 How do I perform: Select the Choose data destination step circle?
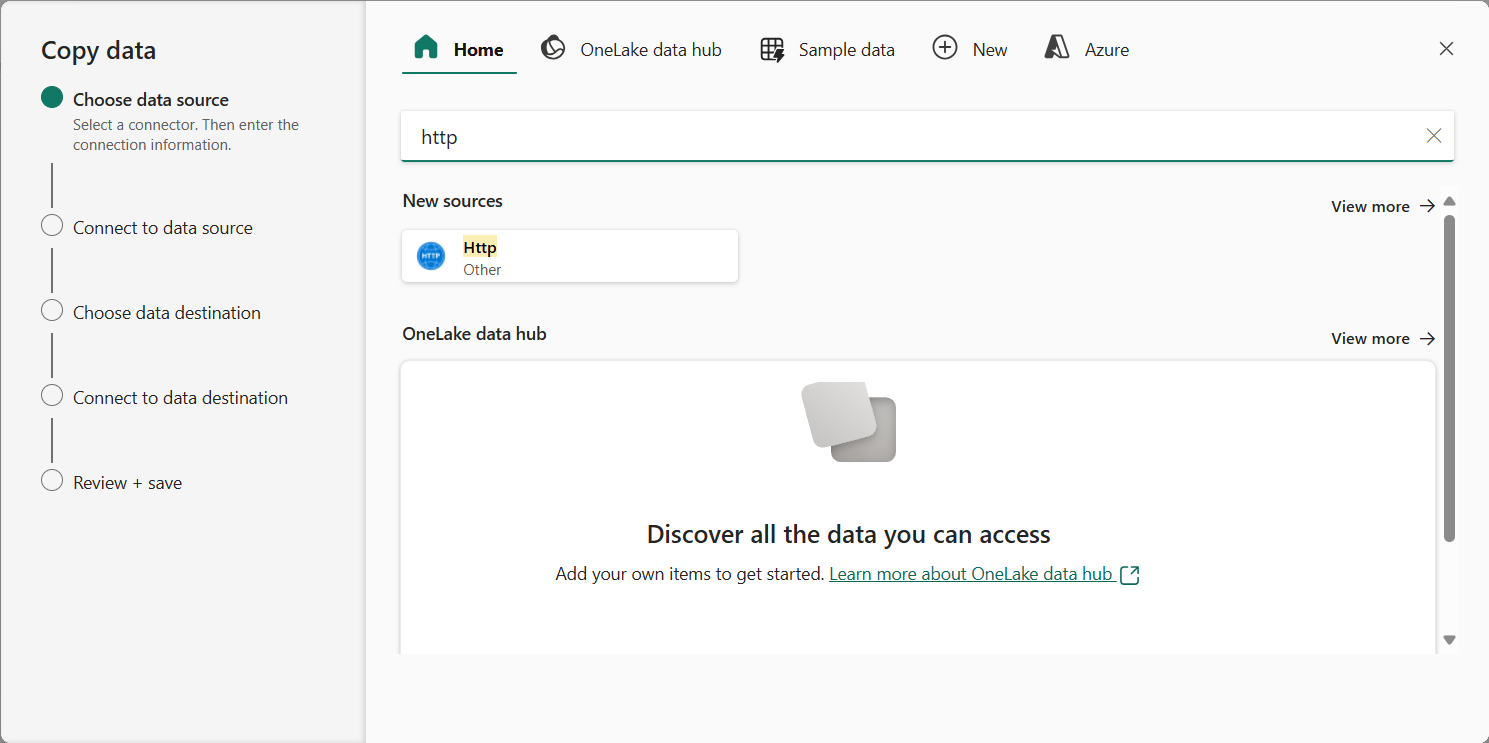pyautogui.click(x=52, y=310)
